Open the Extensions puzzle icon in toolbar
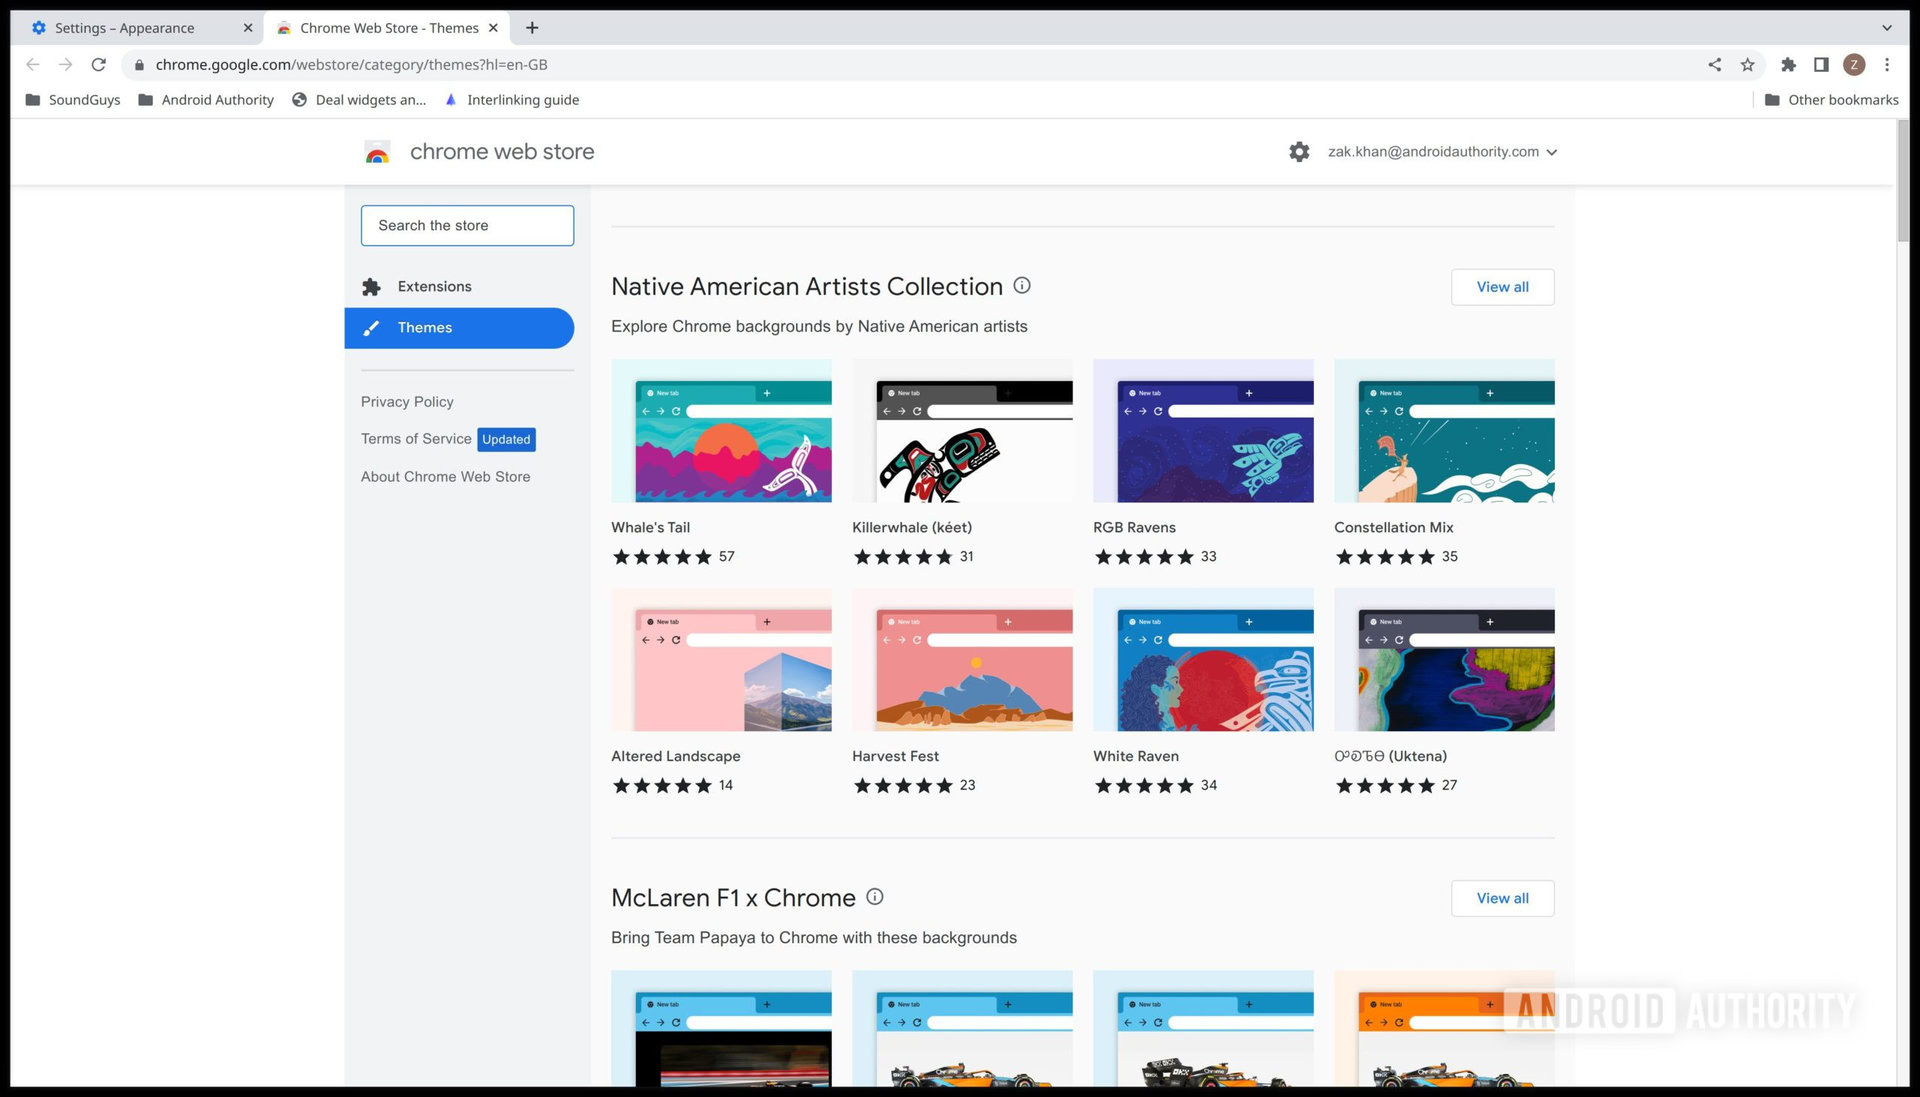 click(1788, 65)
